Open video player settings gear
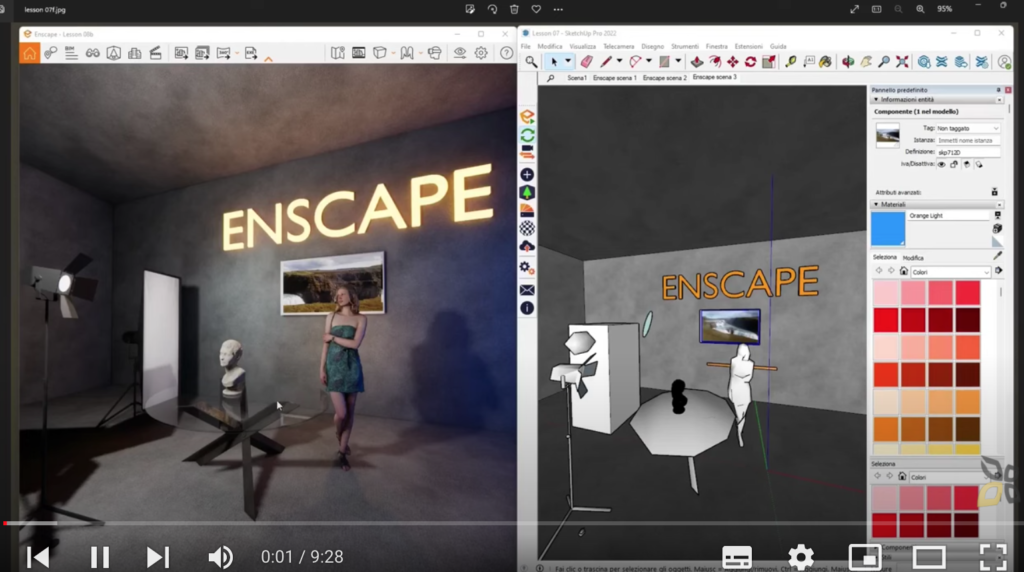This screenshot has height=572, width=1024. [801, 557]
